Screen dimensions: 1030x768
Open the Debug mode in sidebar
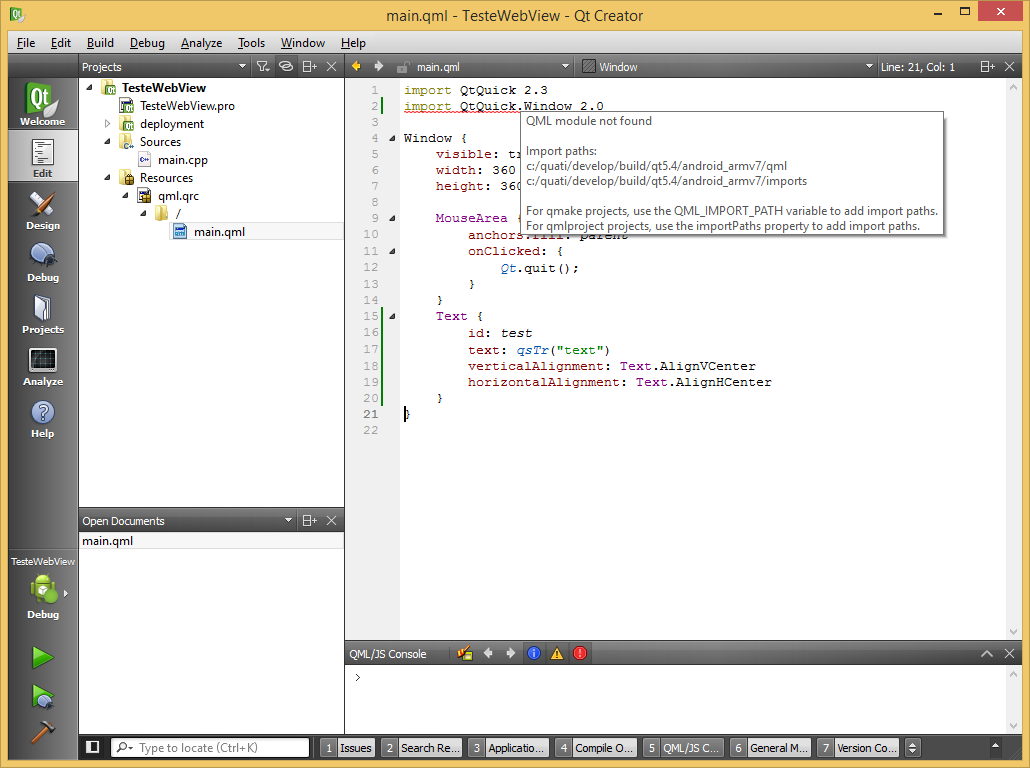[42, 262]
